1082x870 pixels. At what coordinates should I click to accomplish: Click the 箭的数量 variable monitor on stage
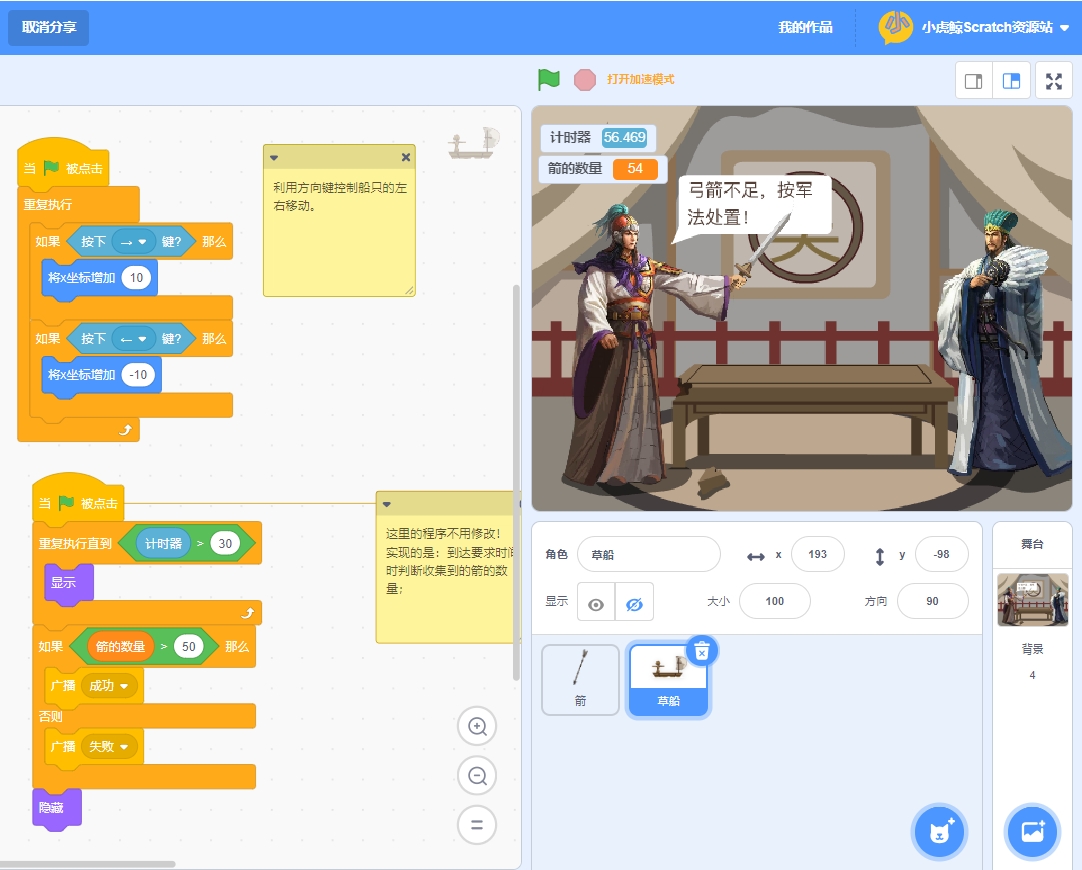pos(603,168)
